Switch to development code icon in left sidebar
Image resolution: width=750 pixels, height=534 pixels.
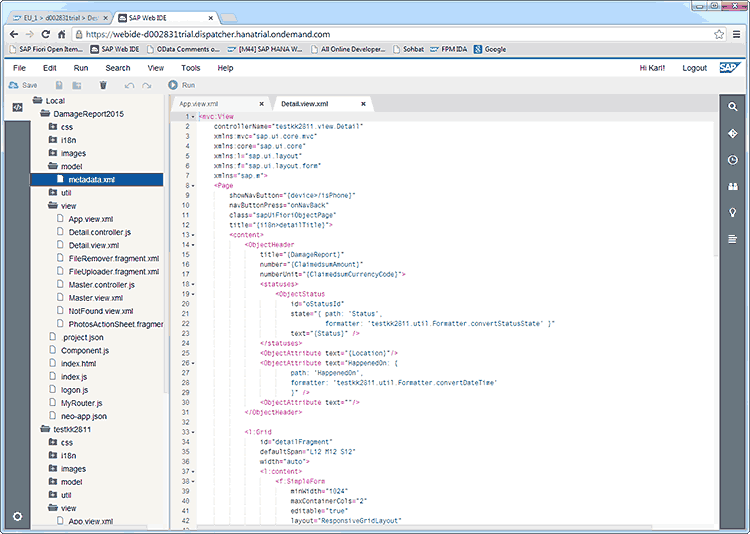pos(17,107)
